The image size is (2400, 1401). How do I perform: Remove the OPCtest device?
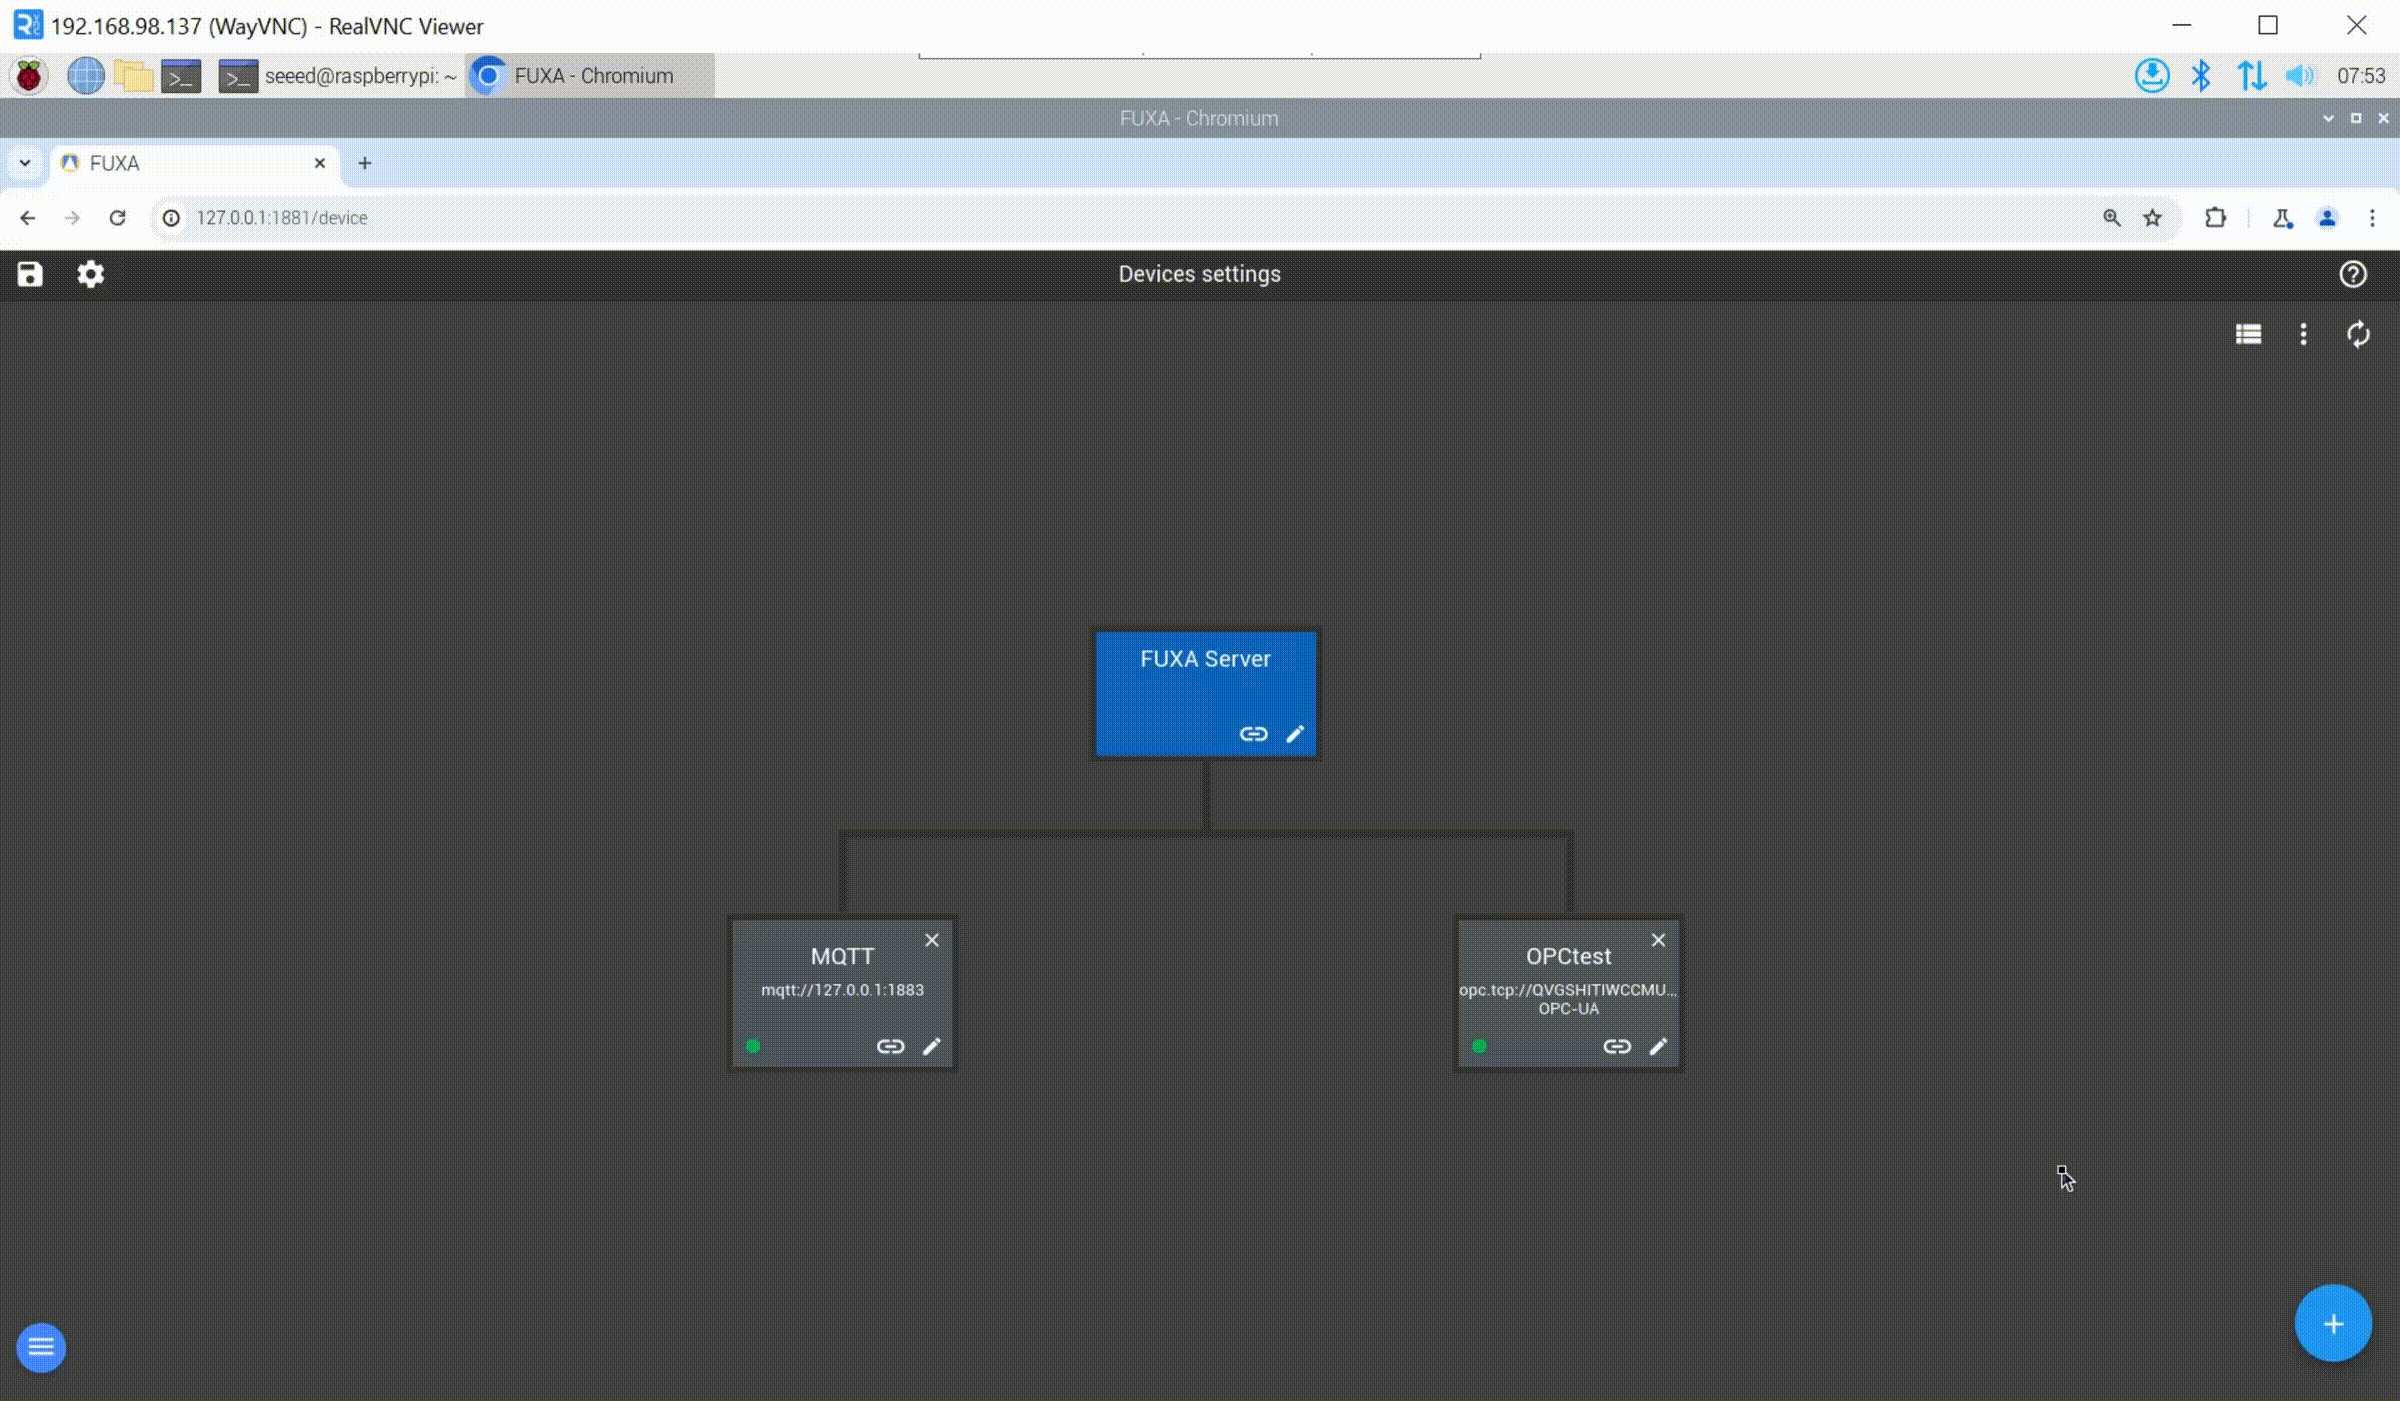click(1658, 940)
